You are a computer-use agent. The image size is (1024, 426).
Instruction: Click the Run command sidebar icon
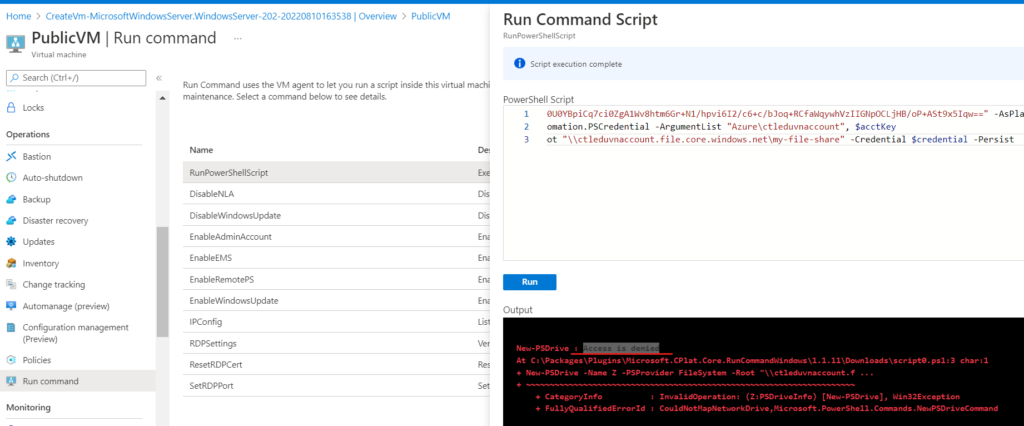pos(11,382)
